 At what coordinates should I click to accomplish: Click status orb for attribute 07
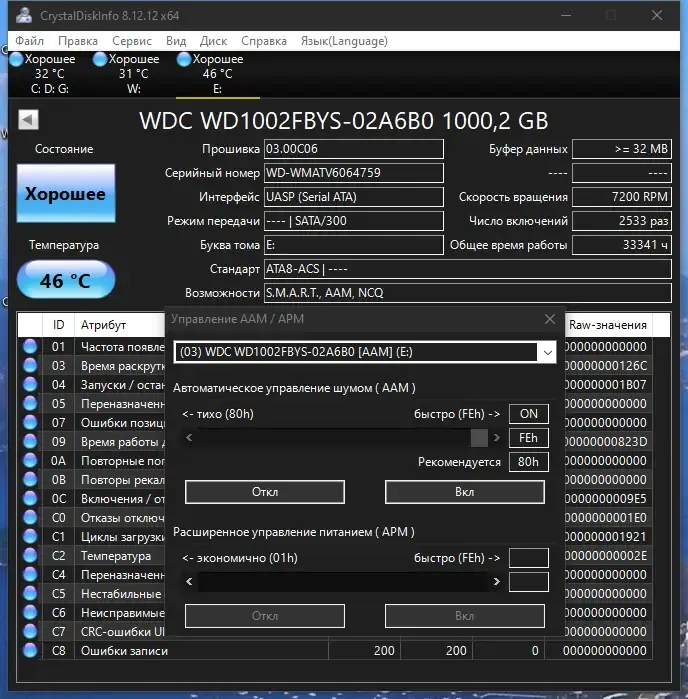pyautogui.click(x=30, y=422)
